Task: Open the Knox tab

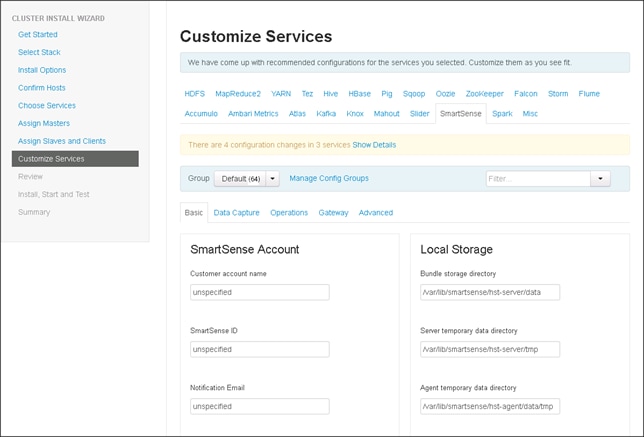Action: pos(355,114)
